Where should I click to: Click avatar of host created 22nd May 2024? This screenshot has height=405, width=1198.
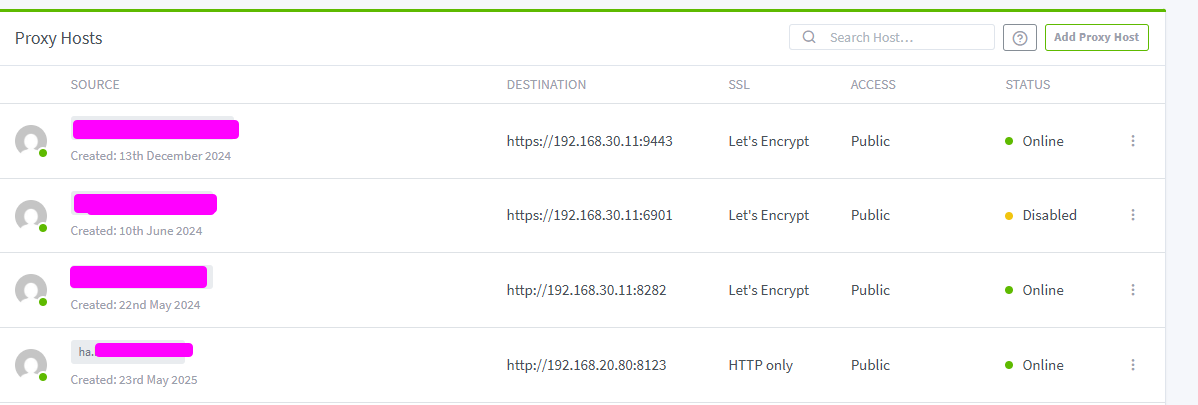pyautogui.click(x=31, y=290)
